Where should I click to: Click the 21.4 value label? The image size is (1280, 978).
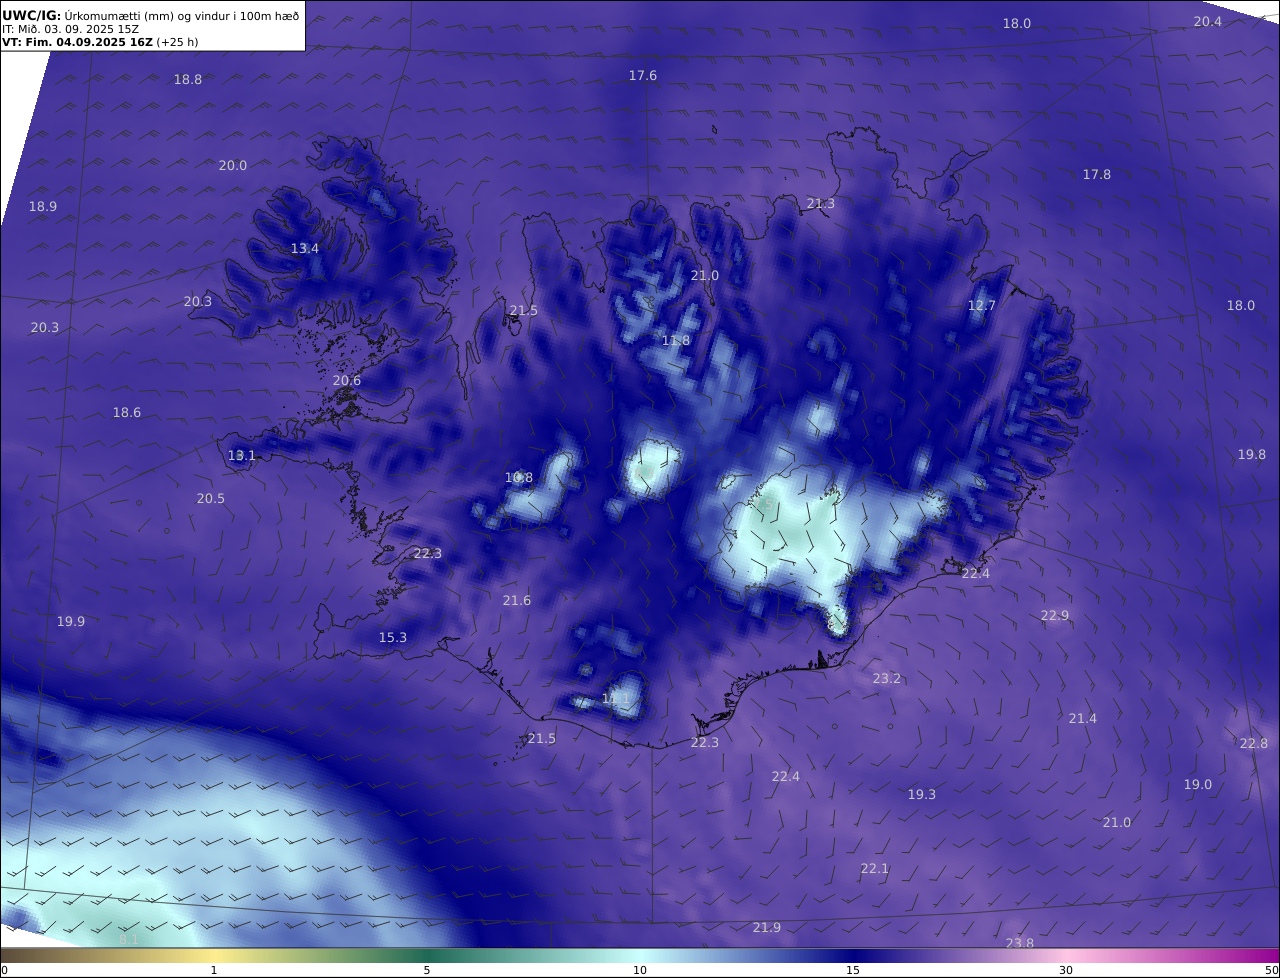click(1083, 718)
